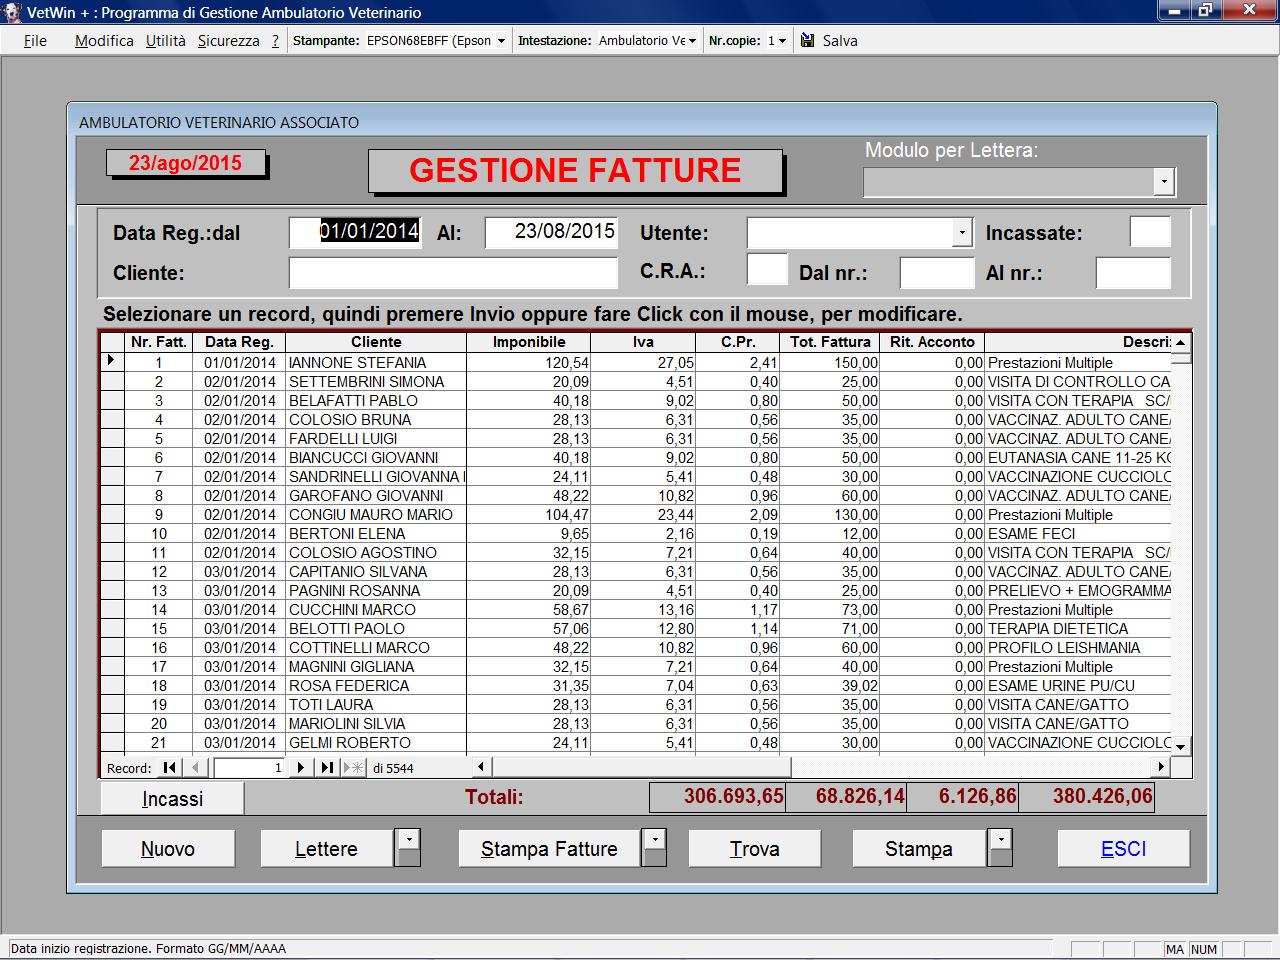Viewport: 1280px width, 960px height.
Task: Select row of ROSA FEDERICA
Action: click(635, 686)
